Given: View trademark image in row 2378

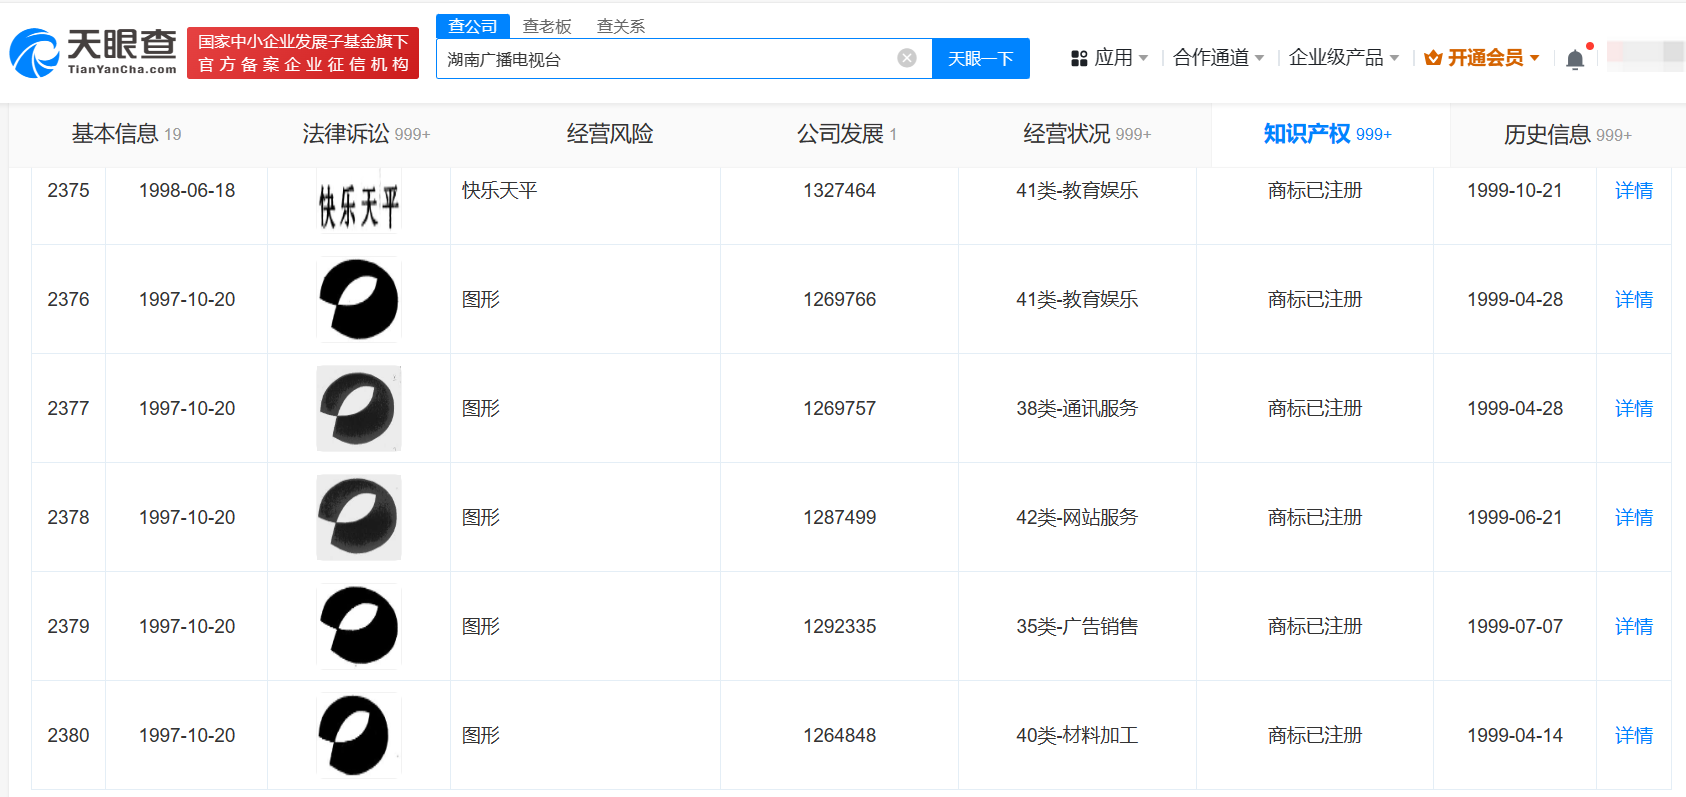Looking at the screenshot, I should coord(359,517).
